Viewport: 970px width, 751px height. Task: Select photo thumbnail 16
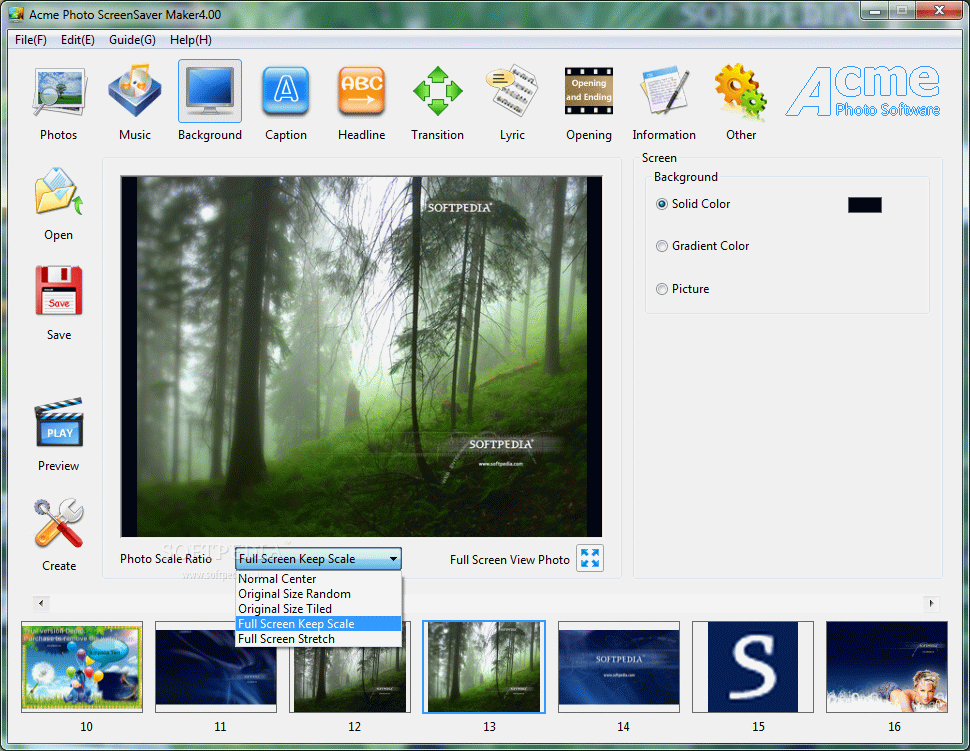pyautogui.click(x=887, y=667)
